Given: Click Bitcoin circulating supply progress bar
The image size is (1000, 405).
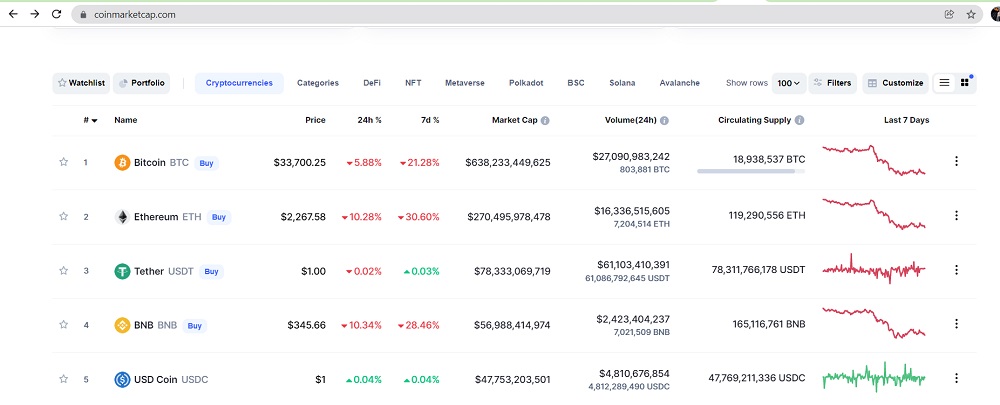Looking at the screenshot, I should pos(751,172).
